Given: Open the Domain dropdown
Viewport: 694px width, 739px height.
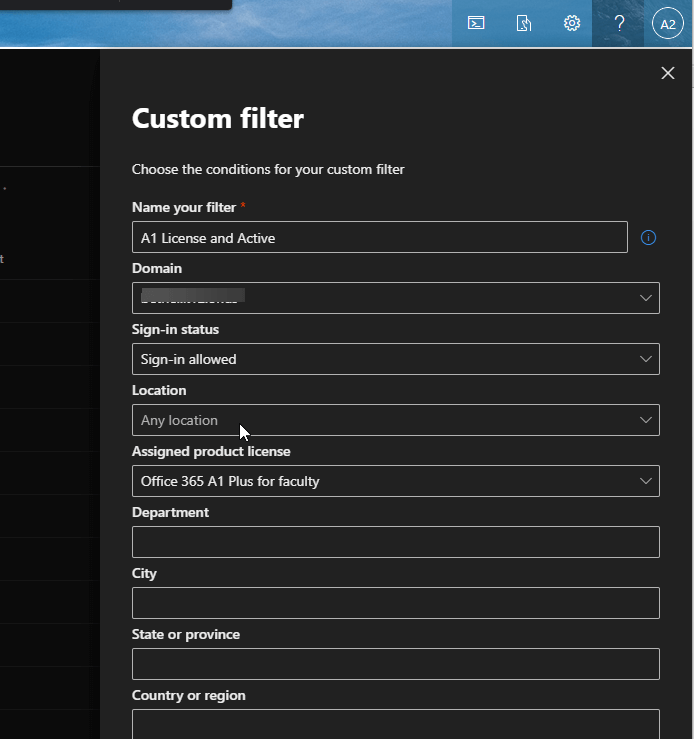Looking at the screenshot, I should click(x=396, y=298).
